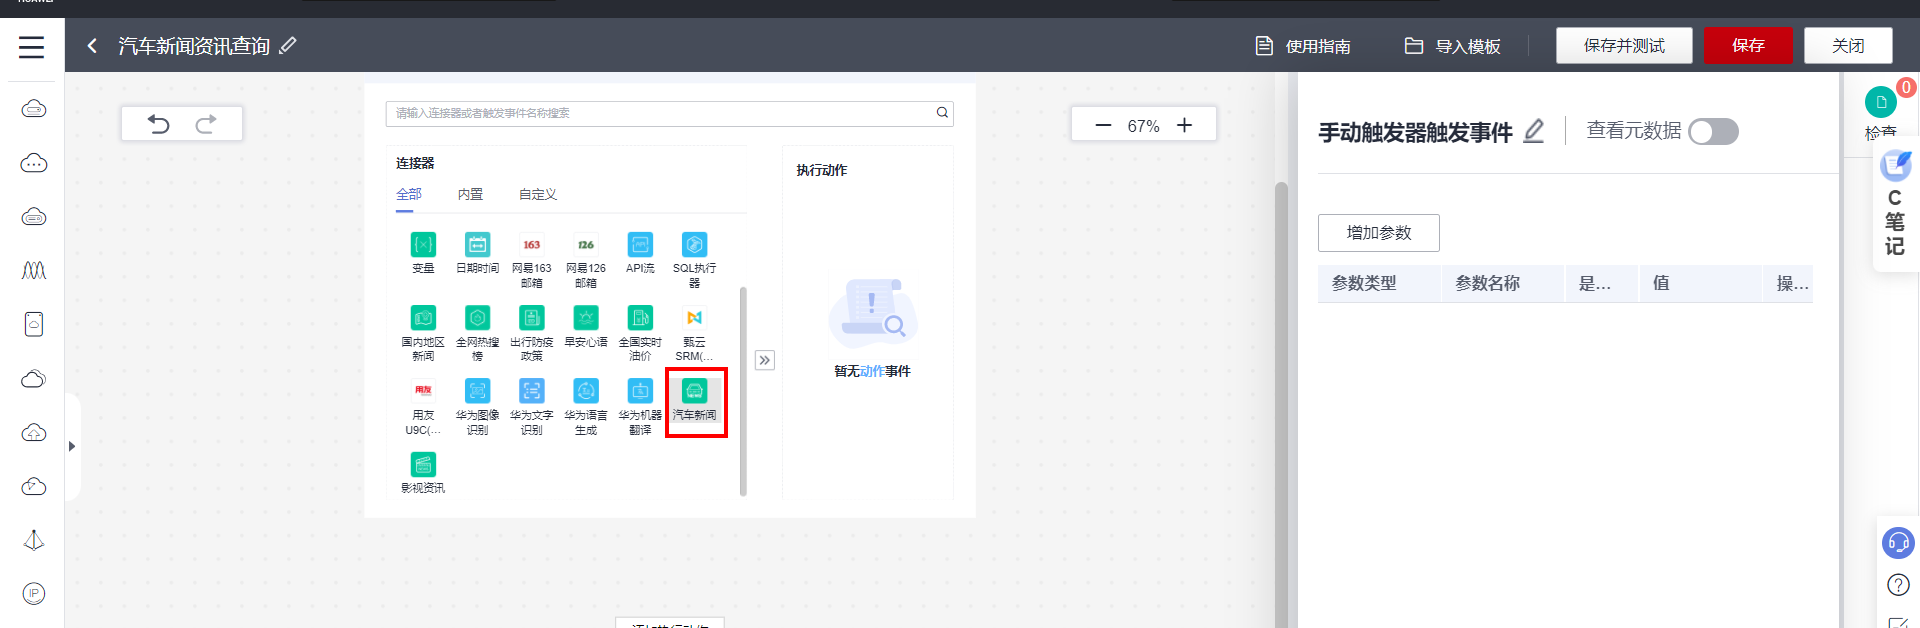This screenshot has height=628, width=1920.
Task: Select the SQL执行器 connector
Action: (694, 245)
